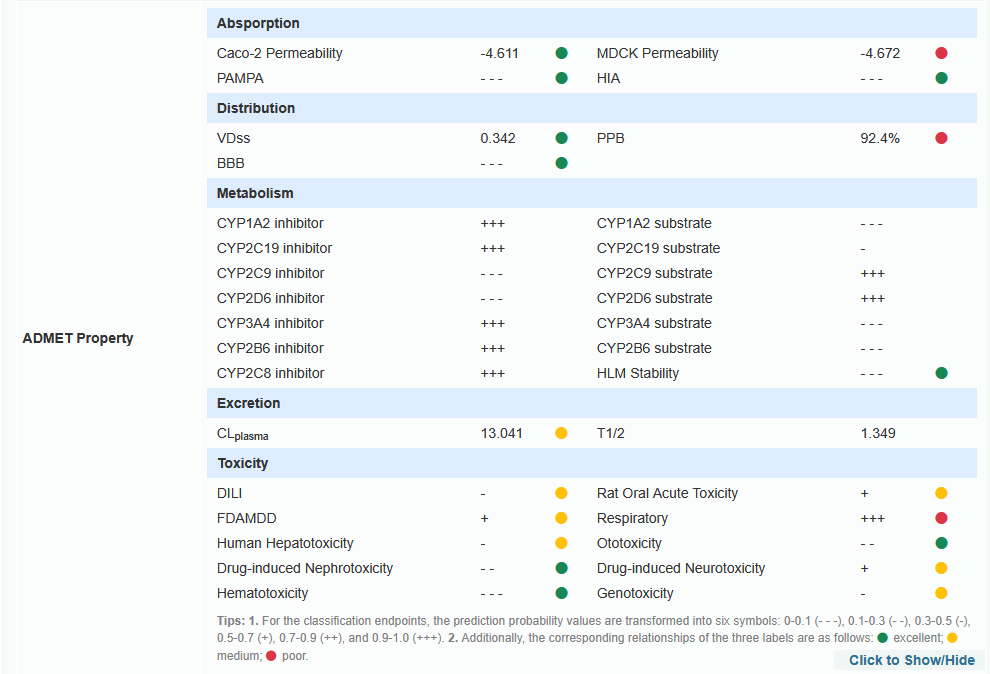Click the red dot next to MDCK Permeability
Screen dimensions: 990x674
[x=941, y=53]
